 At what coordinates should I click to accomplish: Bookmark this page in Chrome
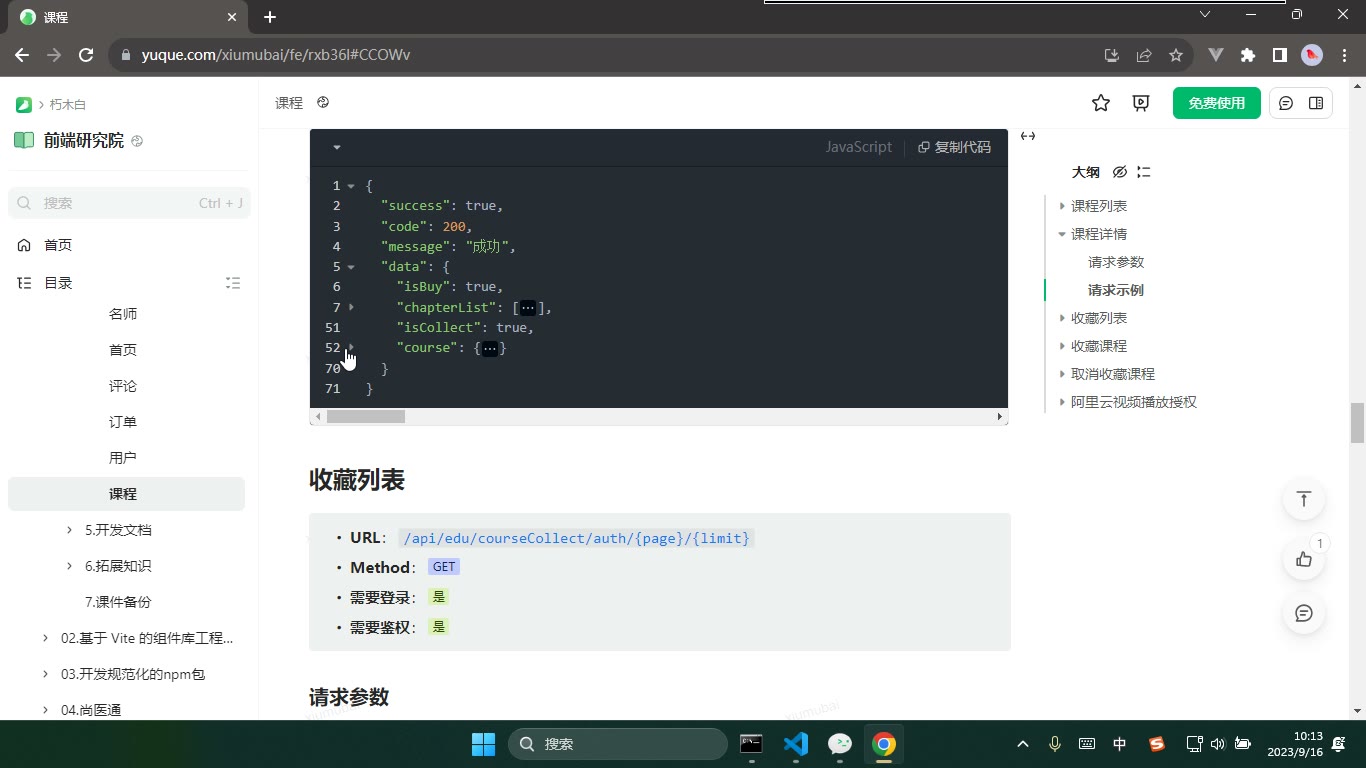[1176, 55]
